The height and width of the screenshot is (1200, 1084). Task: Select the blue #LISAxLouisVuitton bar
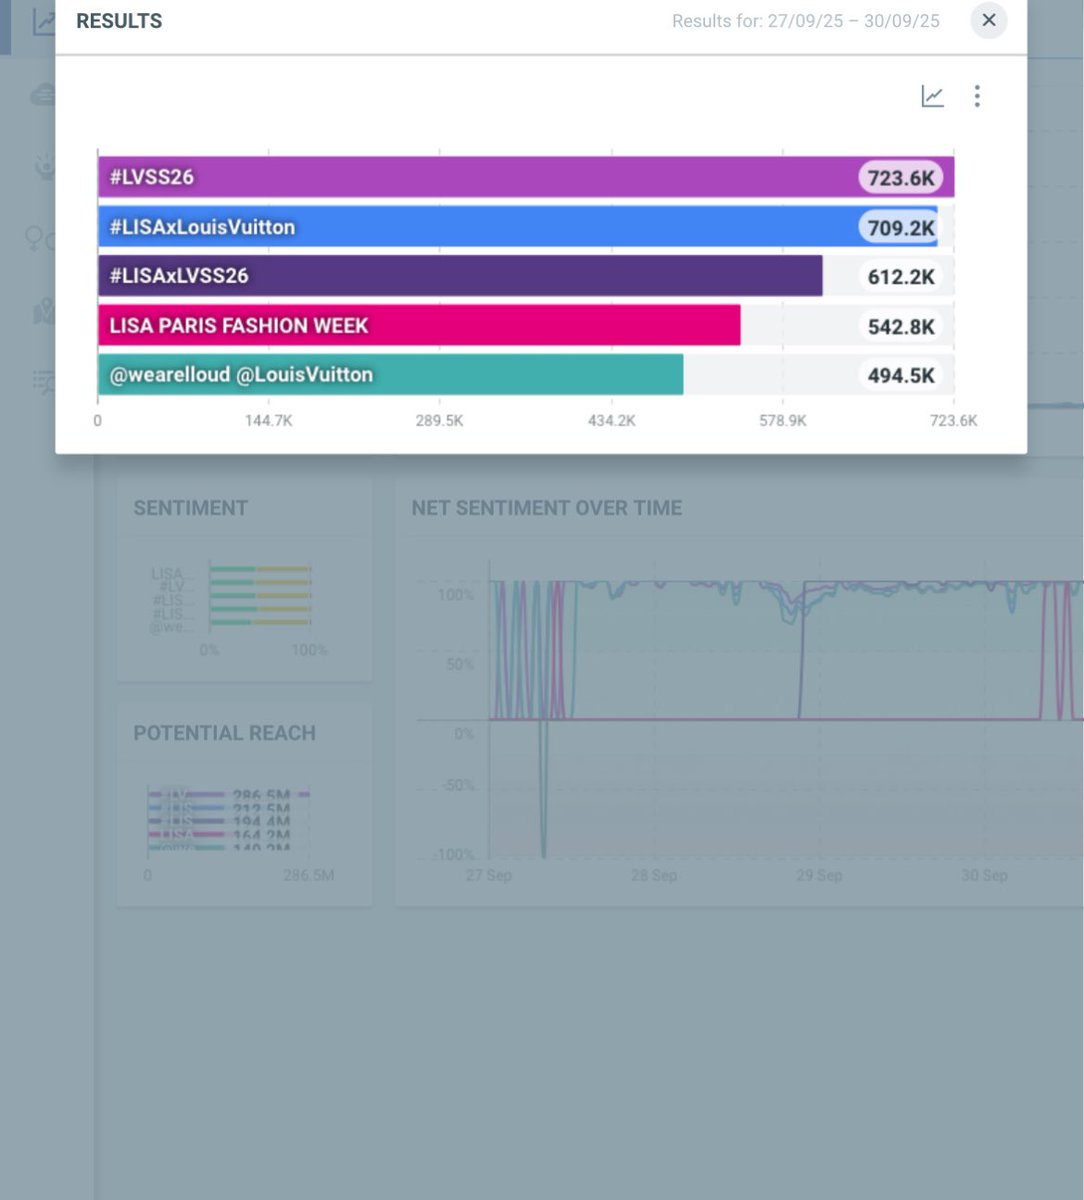(517, 227)
